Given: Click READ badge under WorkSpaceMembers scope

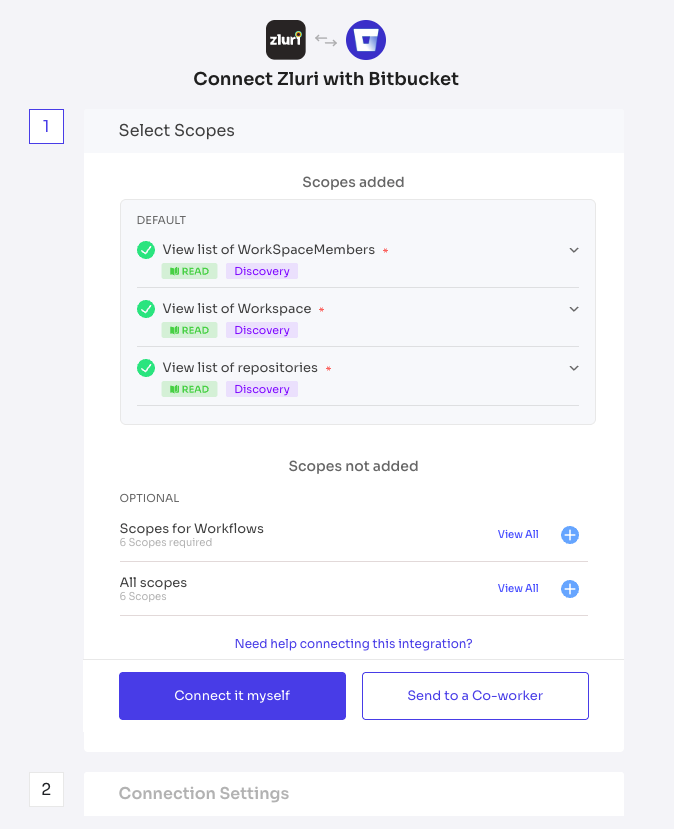Looking at the screenshot, I should (x=189, y=271).
